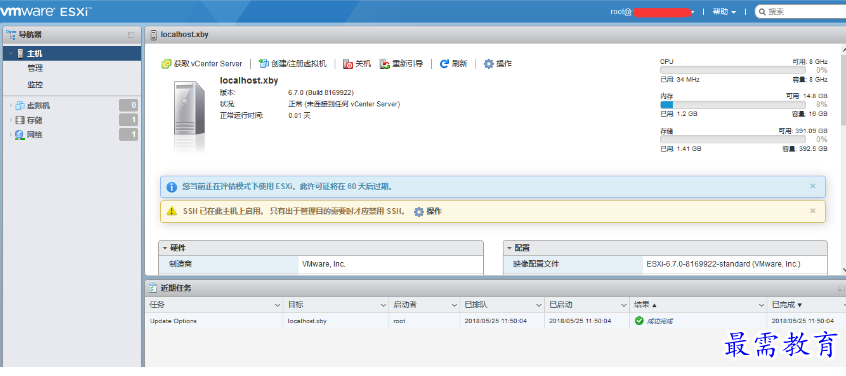The width and height of the screenshot is (846, 376).
Task: Dismiss the evaluation mode notice
Action: 813,186
